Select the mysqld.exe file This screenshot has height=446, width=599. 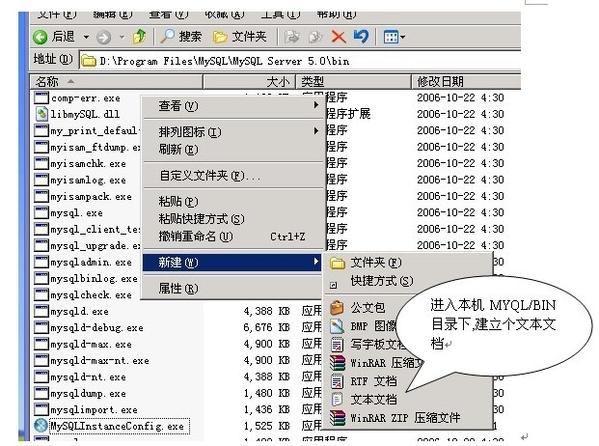click(x=71, y=311)
